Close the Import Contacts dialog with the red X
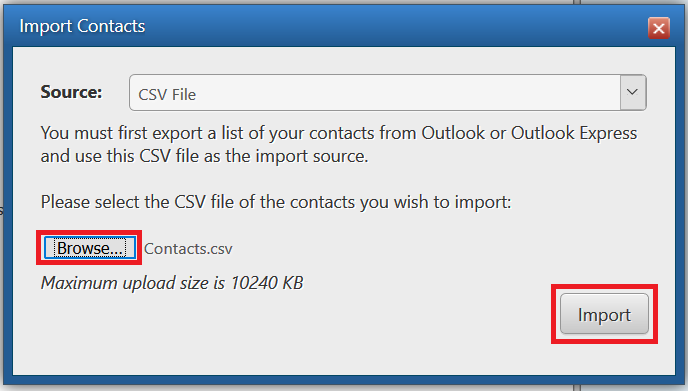The image size is (688, 391). click(658, 28)
